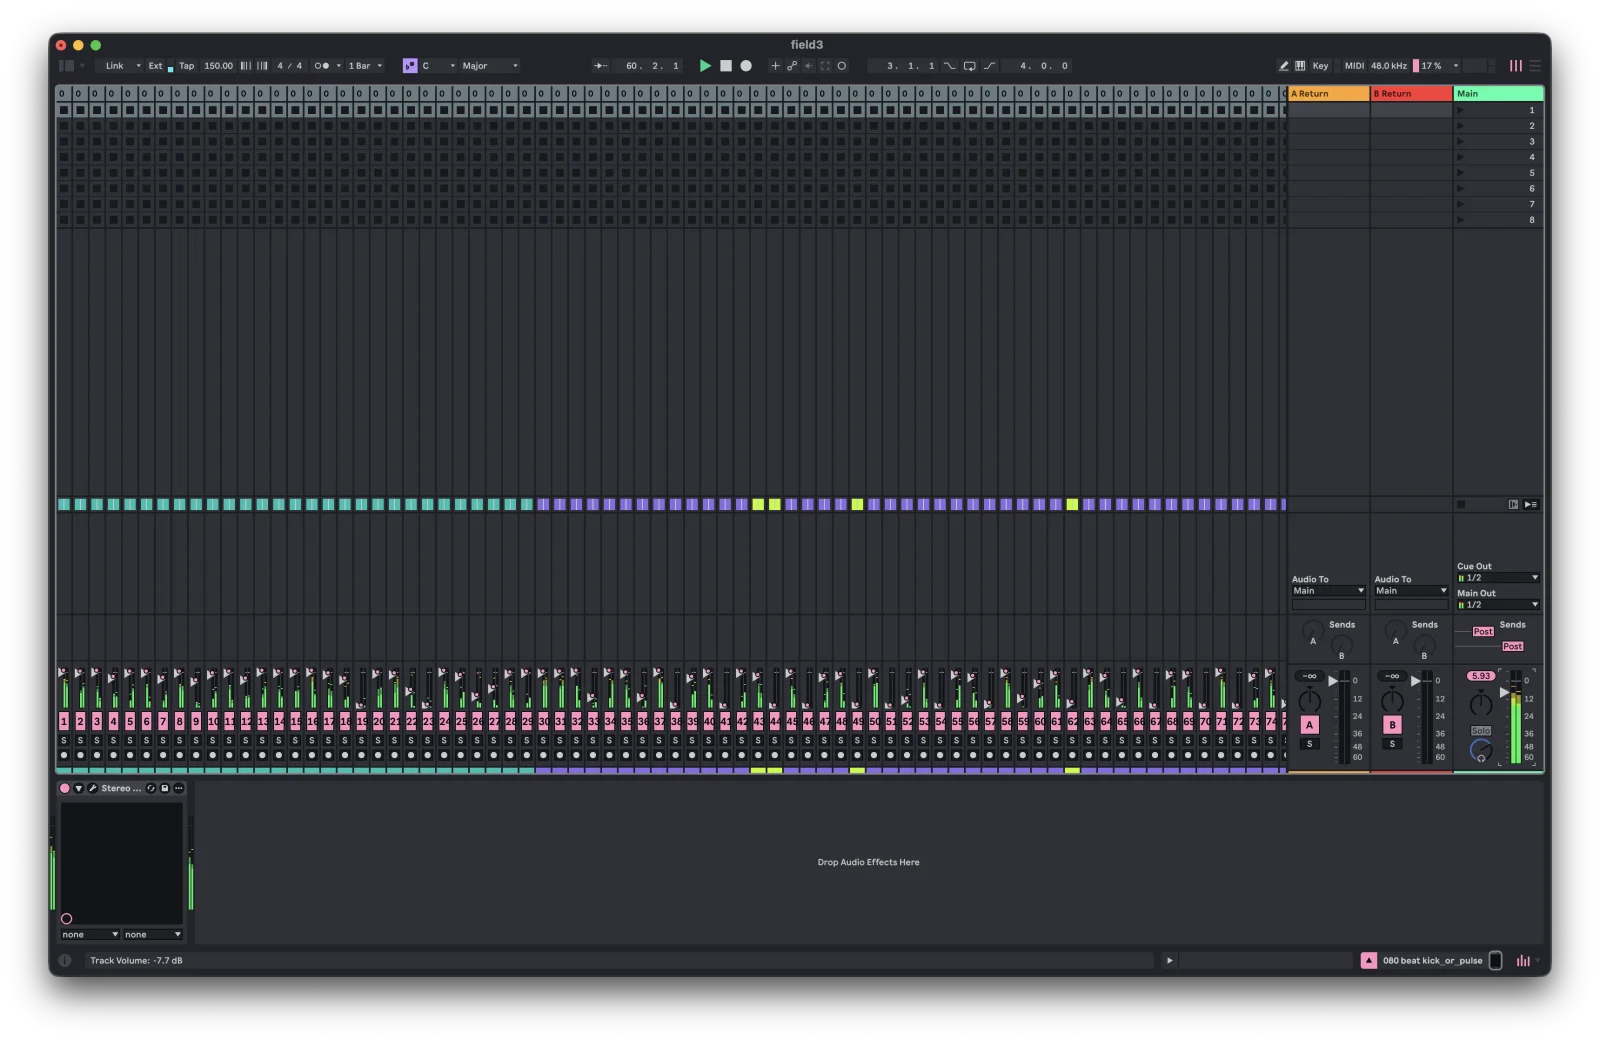Click the Capture MIDI bracket icon
This screenshot has height=1041, width=1600.
pos(825,66)
